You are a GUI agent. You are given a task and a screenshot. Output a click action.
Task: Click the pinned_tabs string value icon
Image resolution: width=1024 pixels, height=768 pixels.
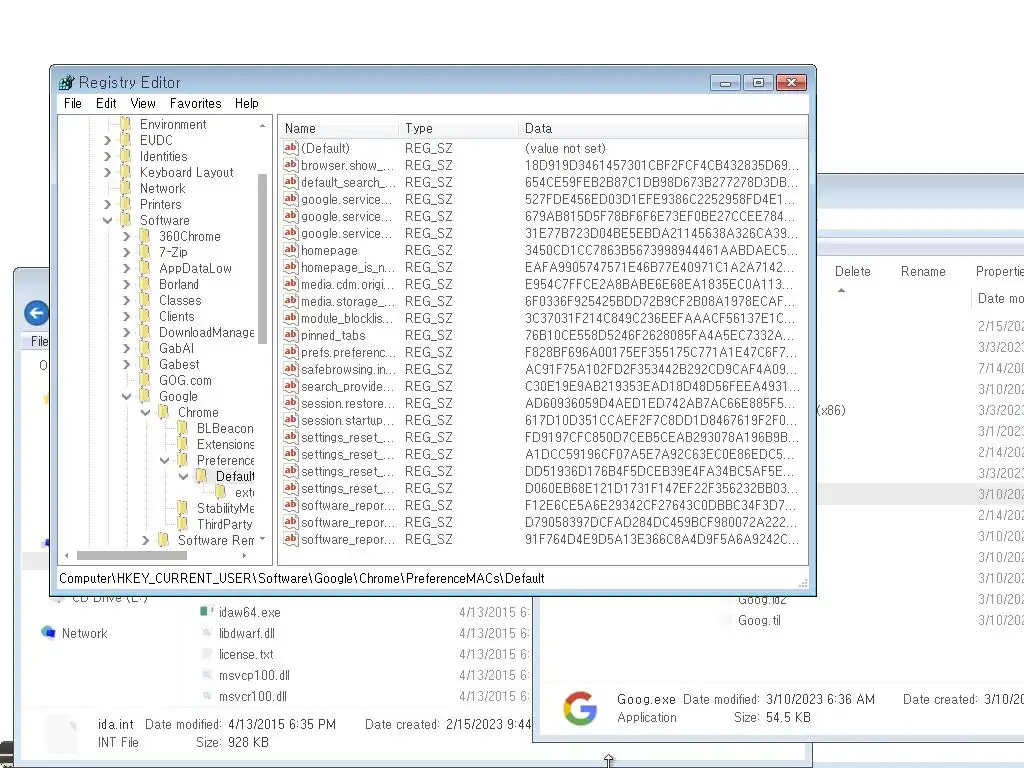point(291,335)
